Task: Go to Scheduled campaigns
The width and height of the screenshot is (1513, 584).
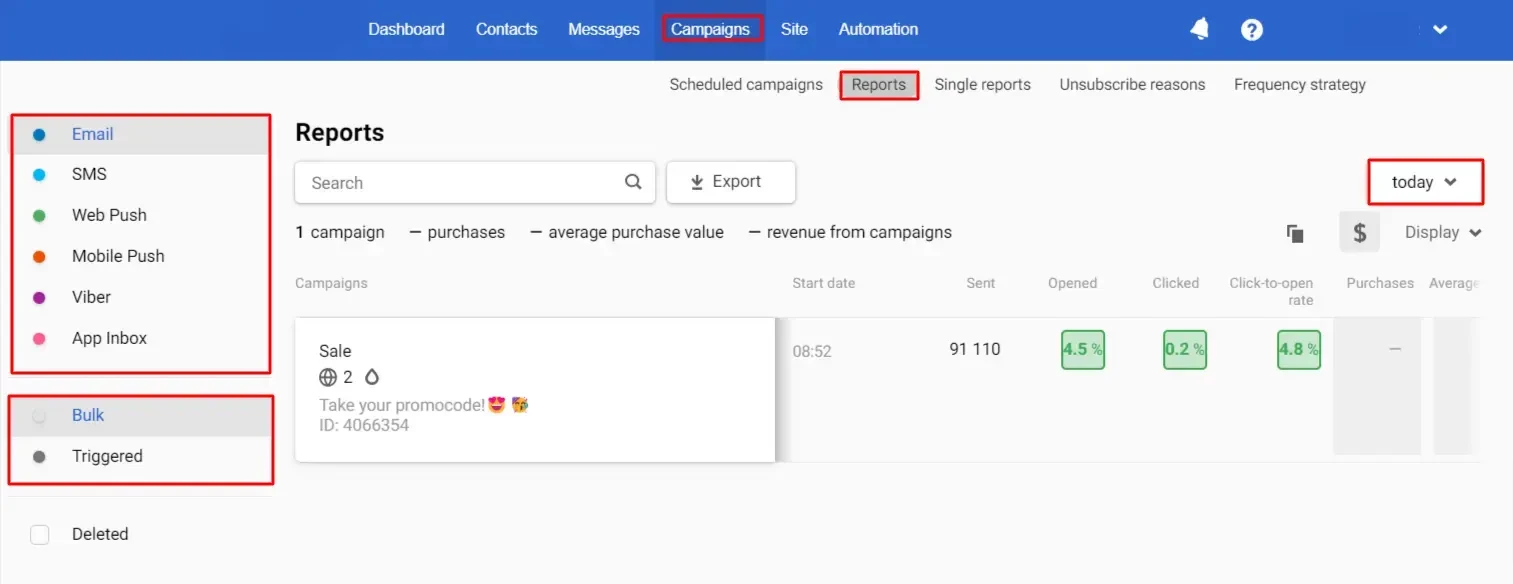Action: [746, 85]
